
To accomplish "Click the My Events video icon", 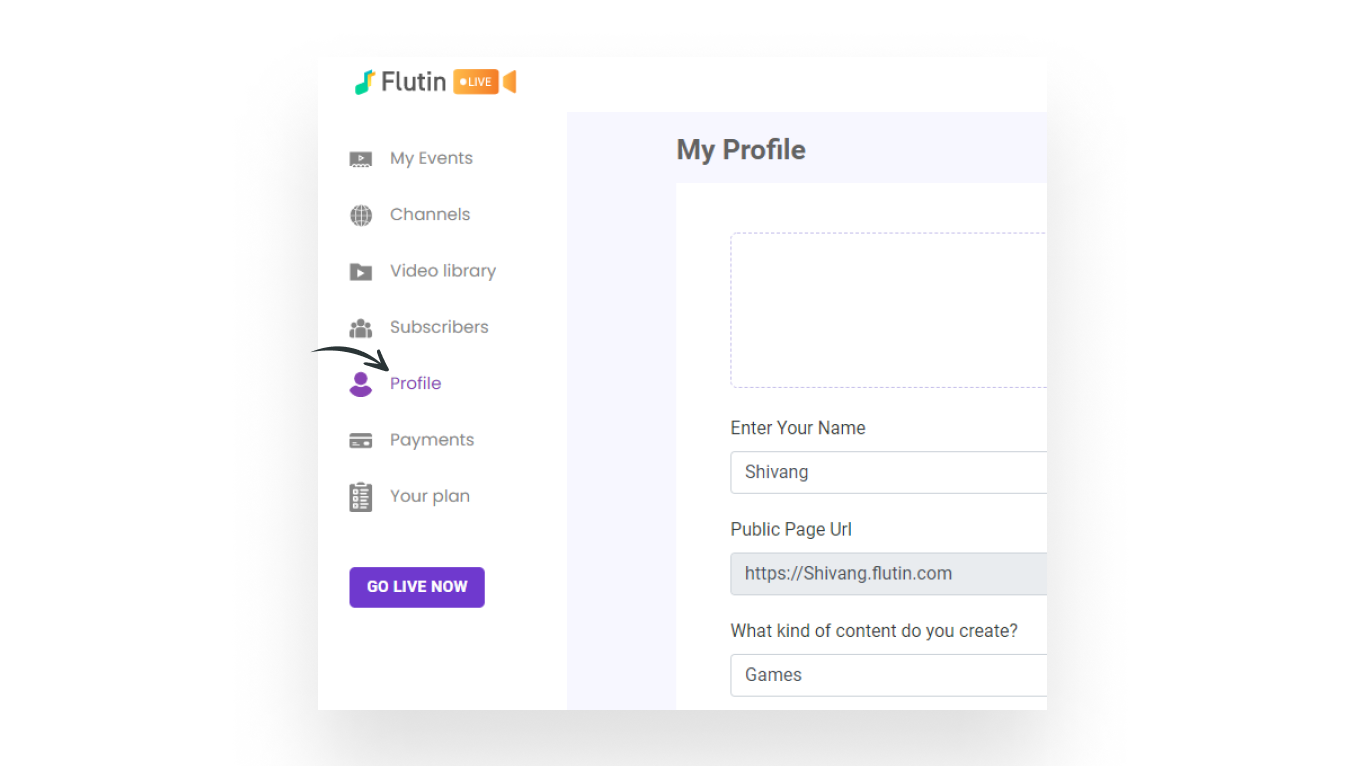I will click(361, 159).
